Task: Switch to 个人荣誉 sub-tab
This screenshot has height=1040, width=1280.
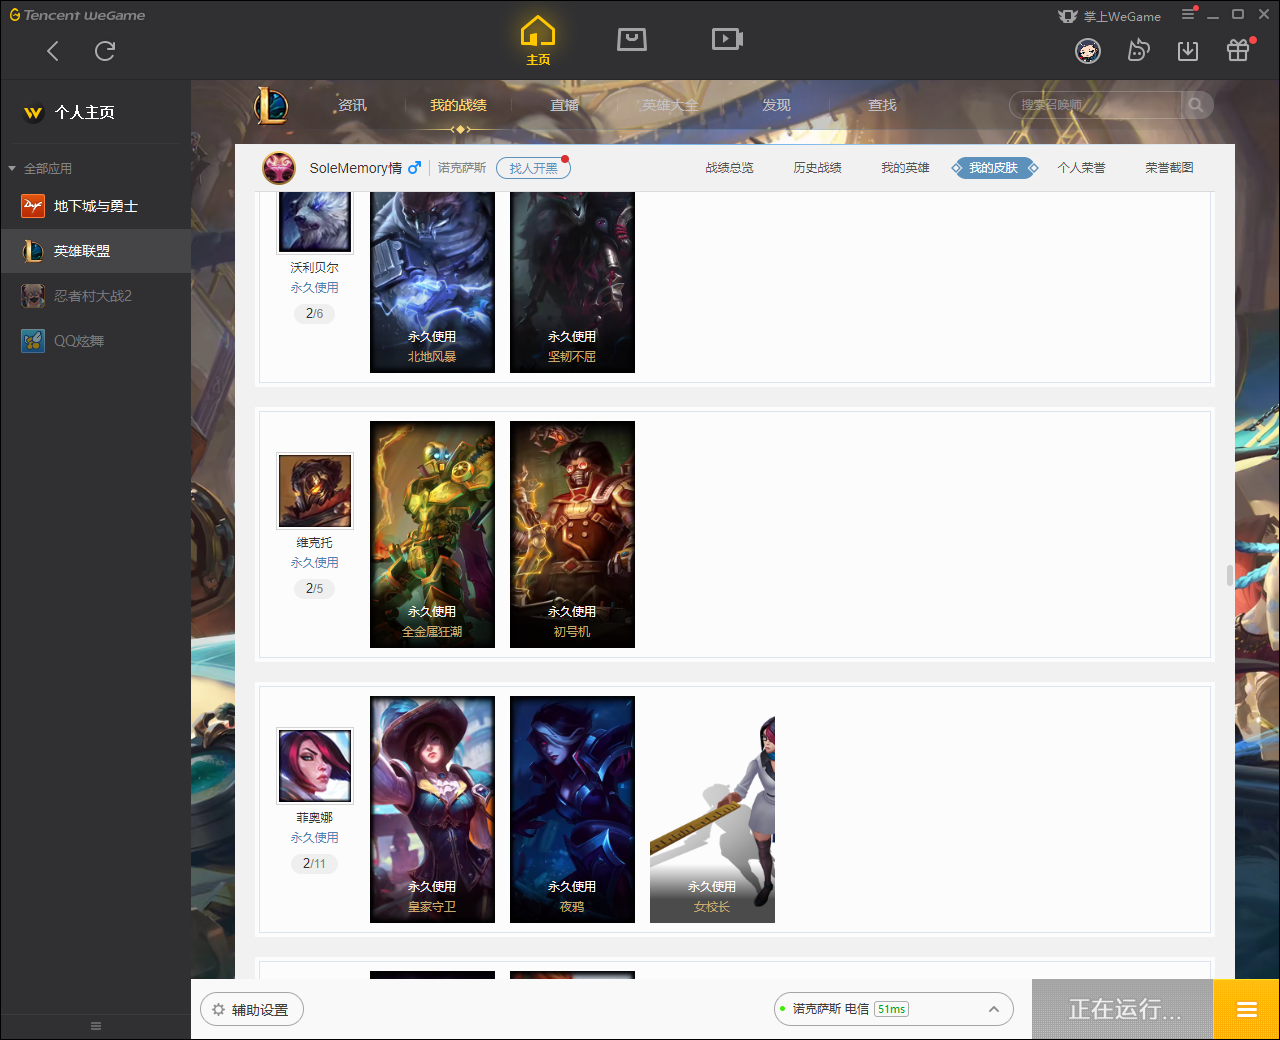Action: [x=1081, y=168]
